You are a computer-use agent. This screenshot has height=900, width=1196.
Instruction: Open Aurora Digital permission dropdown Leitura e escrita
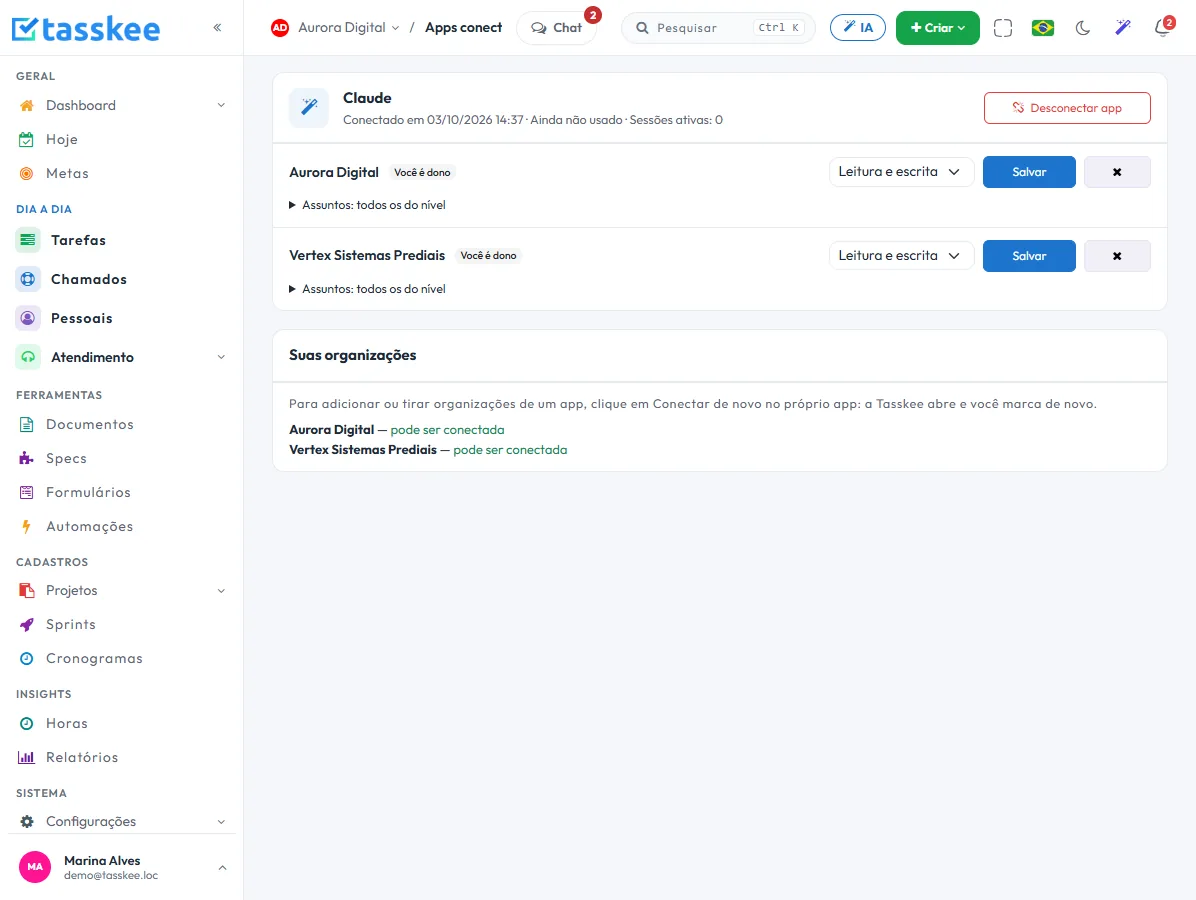pyautogui.click(x=901, y=172)
